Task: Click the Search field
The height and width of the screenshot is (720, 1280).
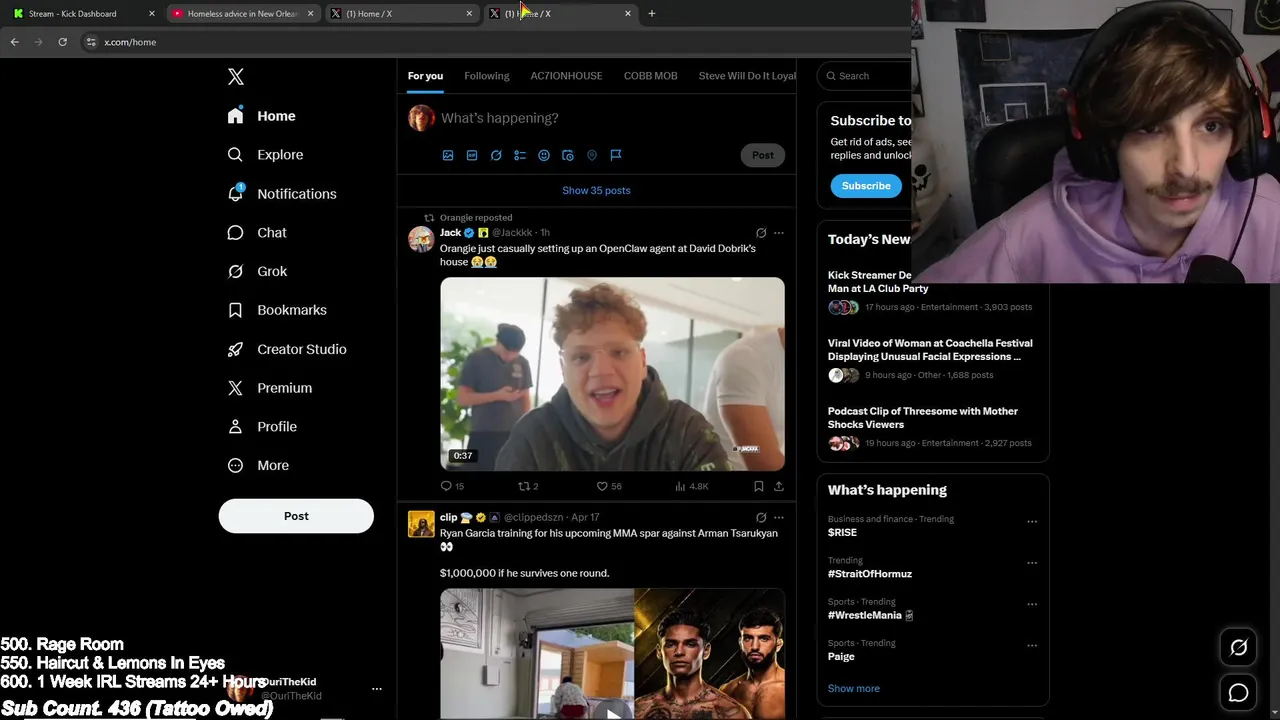Action: tap(866, 76)
